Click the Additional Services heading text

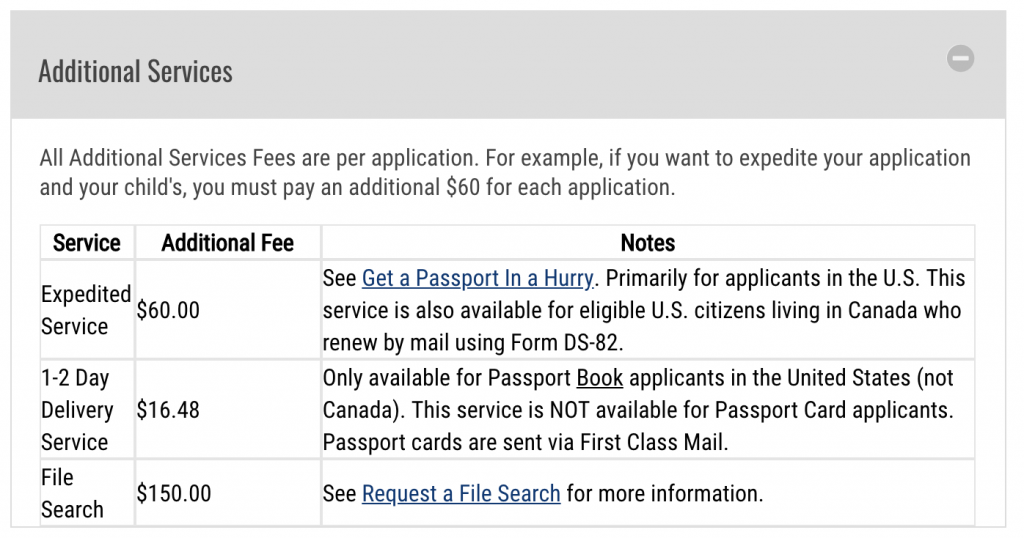point(135,71)
